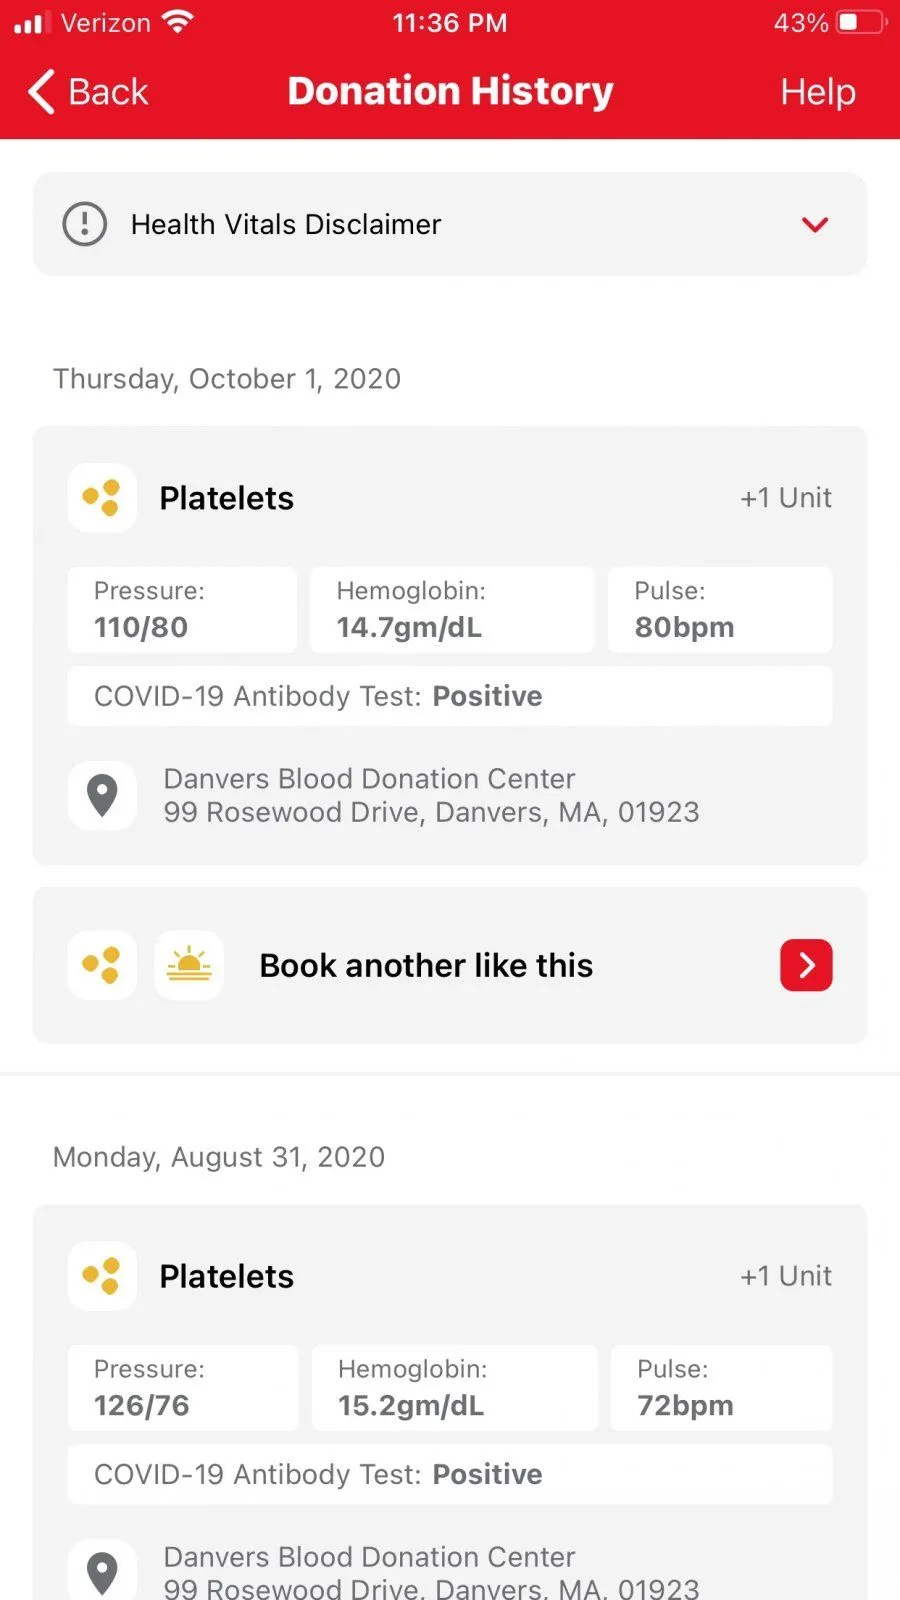Tap the Back chevron arrow icon
This screenshot has width=900, height=1600.
click(x=42, y=92)
